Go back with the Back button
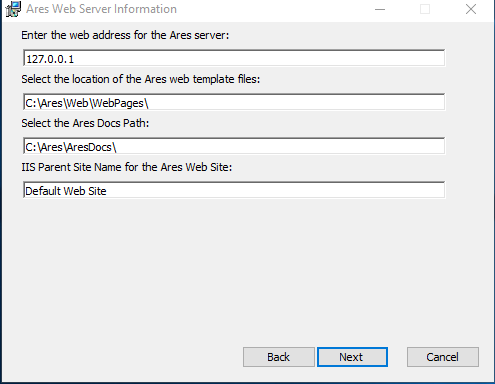The width and height of the screenshot is (495, 384). pyautogui.click(x=279, y=357)
